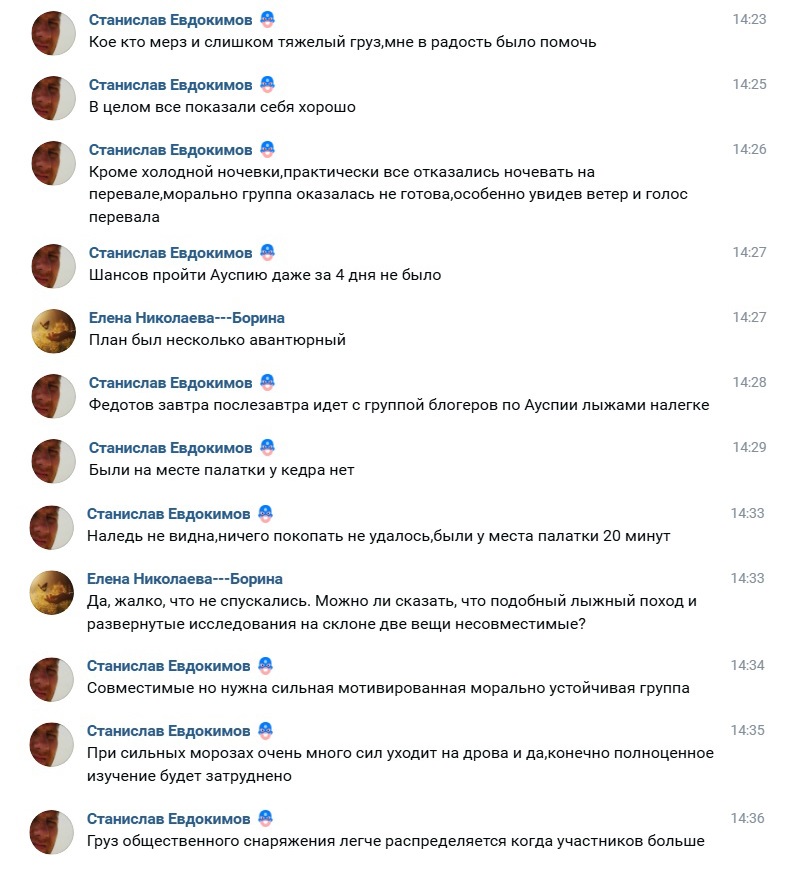Image resolution: width=794 pixels, height=875 pixels.
Task: Open Елена Николаева---Борина name above "Да, жалко"
Action: (x=185, y=579)
